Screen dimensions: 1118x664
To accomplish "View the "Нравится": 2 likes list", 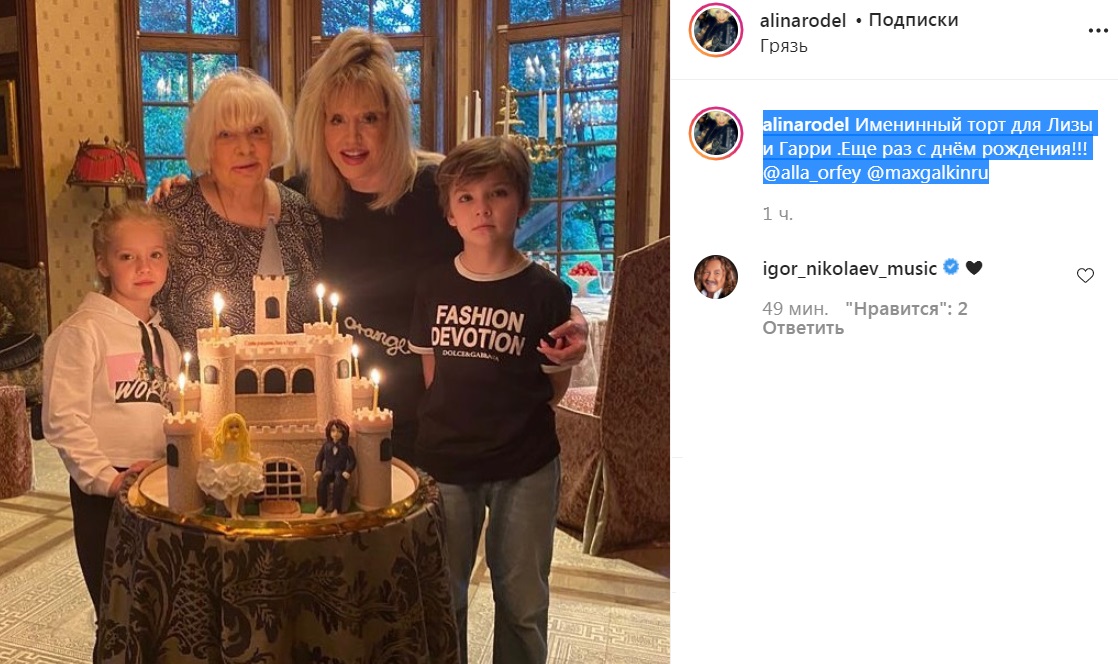I will coord(906,309).
